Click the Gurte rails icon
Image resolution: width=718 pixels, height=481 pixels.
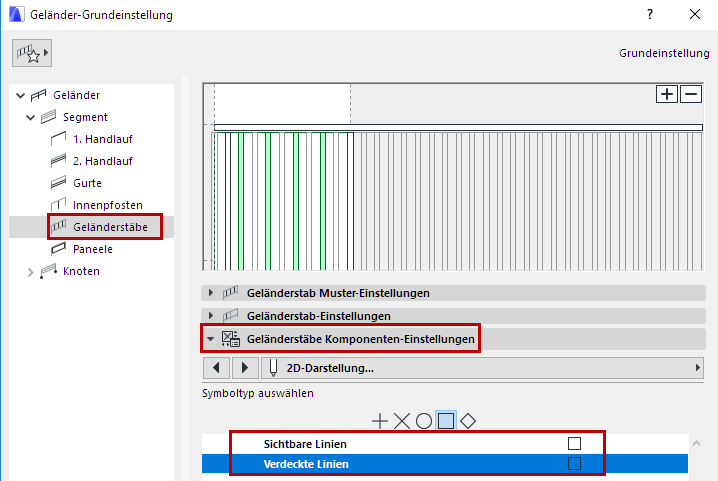click(59, 183)
